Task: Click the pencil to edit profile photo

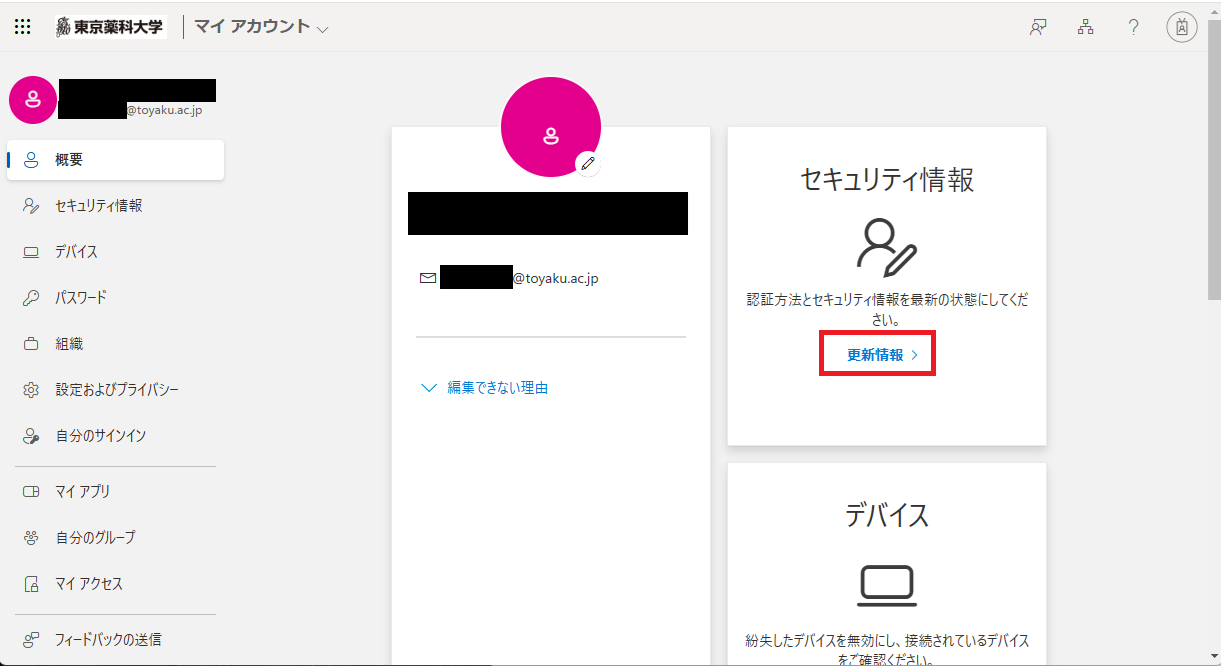Action: pyautogui.click(x=588, y=163)
